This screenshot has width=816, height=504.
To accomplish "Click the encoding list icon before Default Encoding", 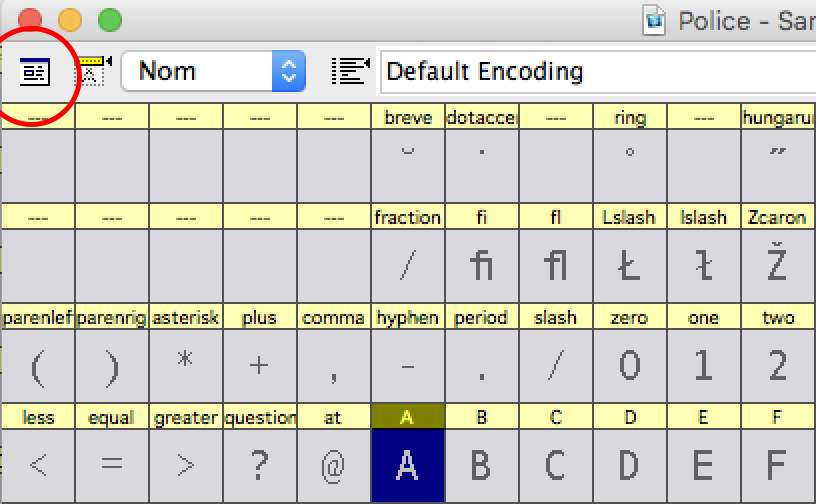I will 347,71.
